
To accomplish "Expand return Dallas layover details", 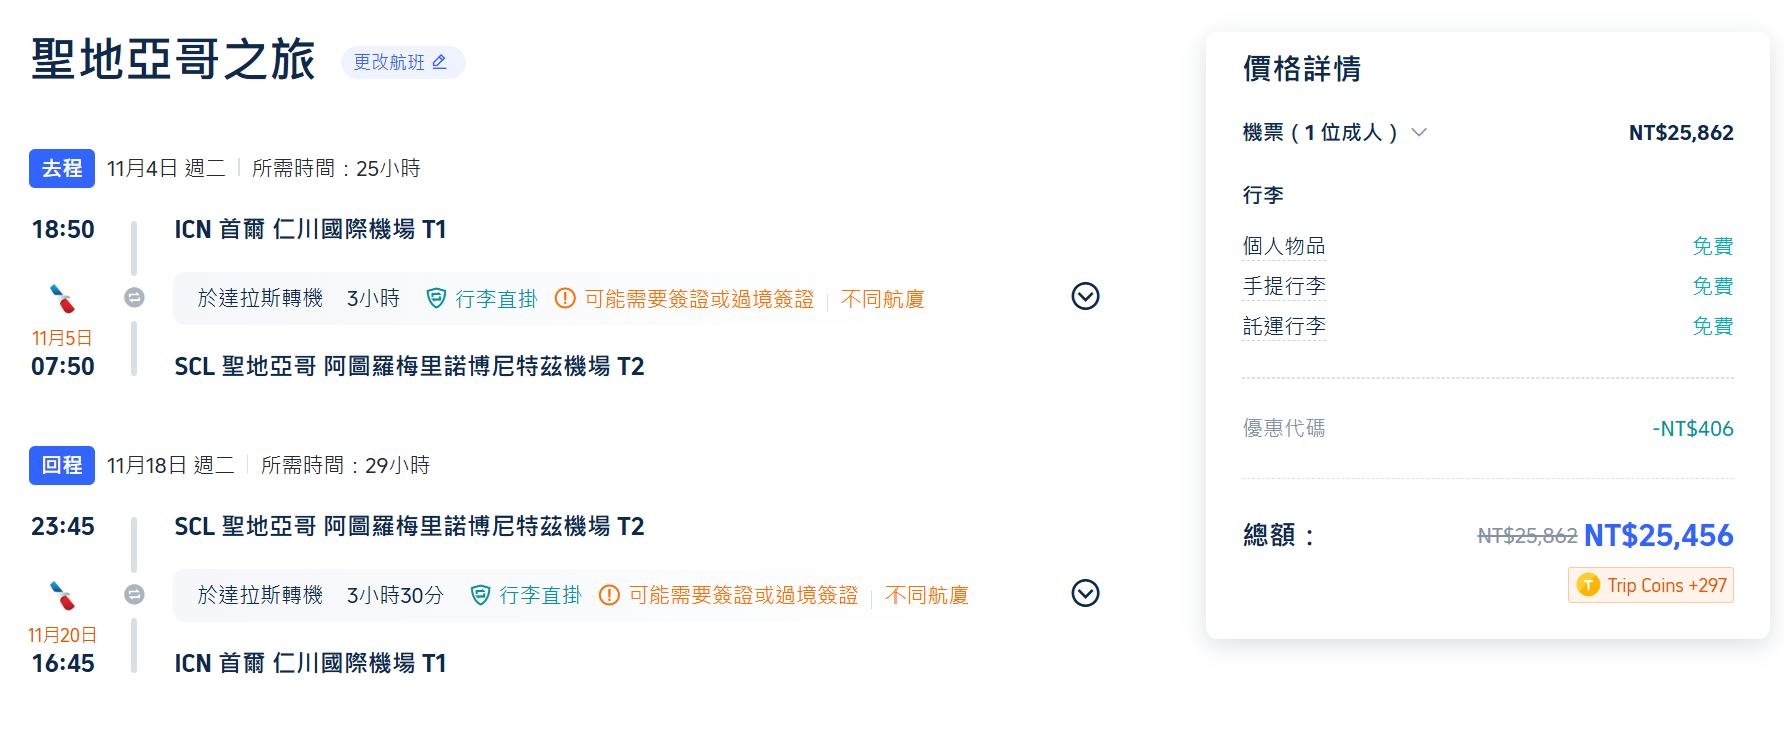I will [x=1085, y=594].
